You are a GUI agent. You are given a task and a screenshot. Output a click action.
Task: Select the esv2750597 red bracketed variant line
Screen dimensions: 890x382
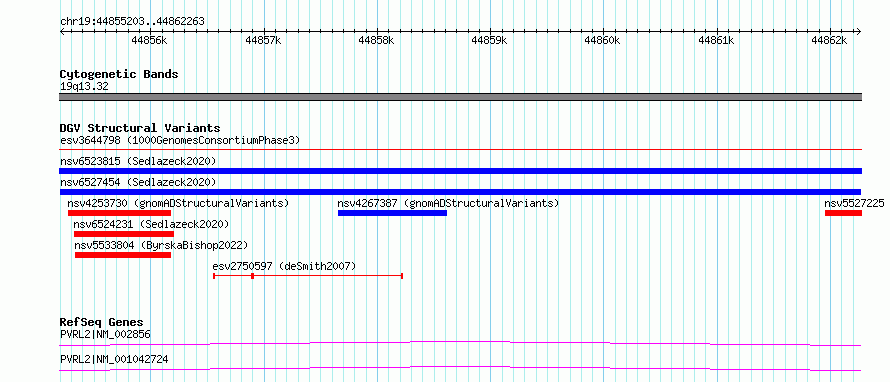(308, 276)
